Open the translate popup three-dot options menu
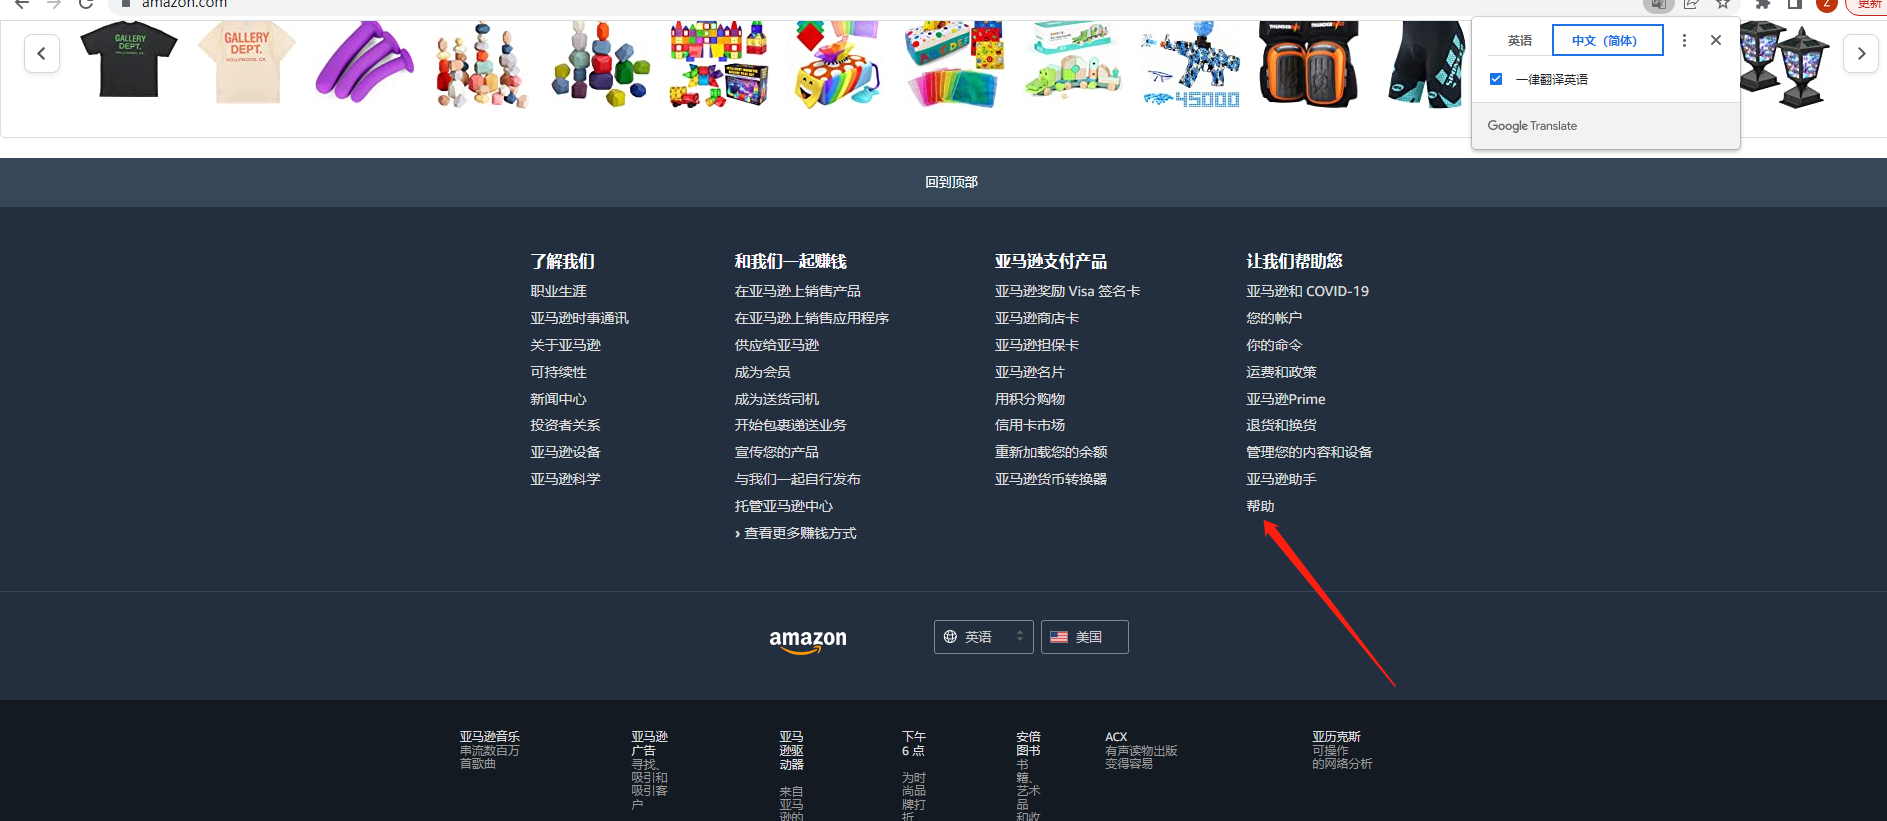This screenshot has height=821, width=1887. click(x=1684, y=40)
